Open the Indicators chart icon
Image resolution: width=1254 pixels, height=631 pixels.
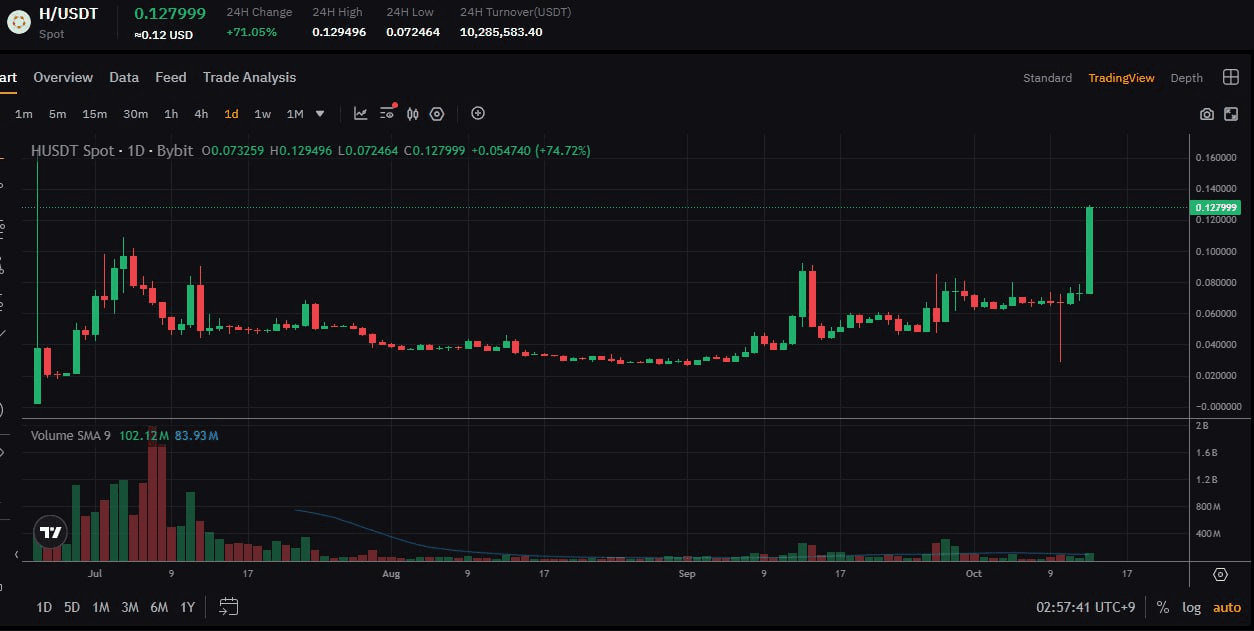point(361,114)
